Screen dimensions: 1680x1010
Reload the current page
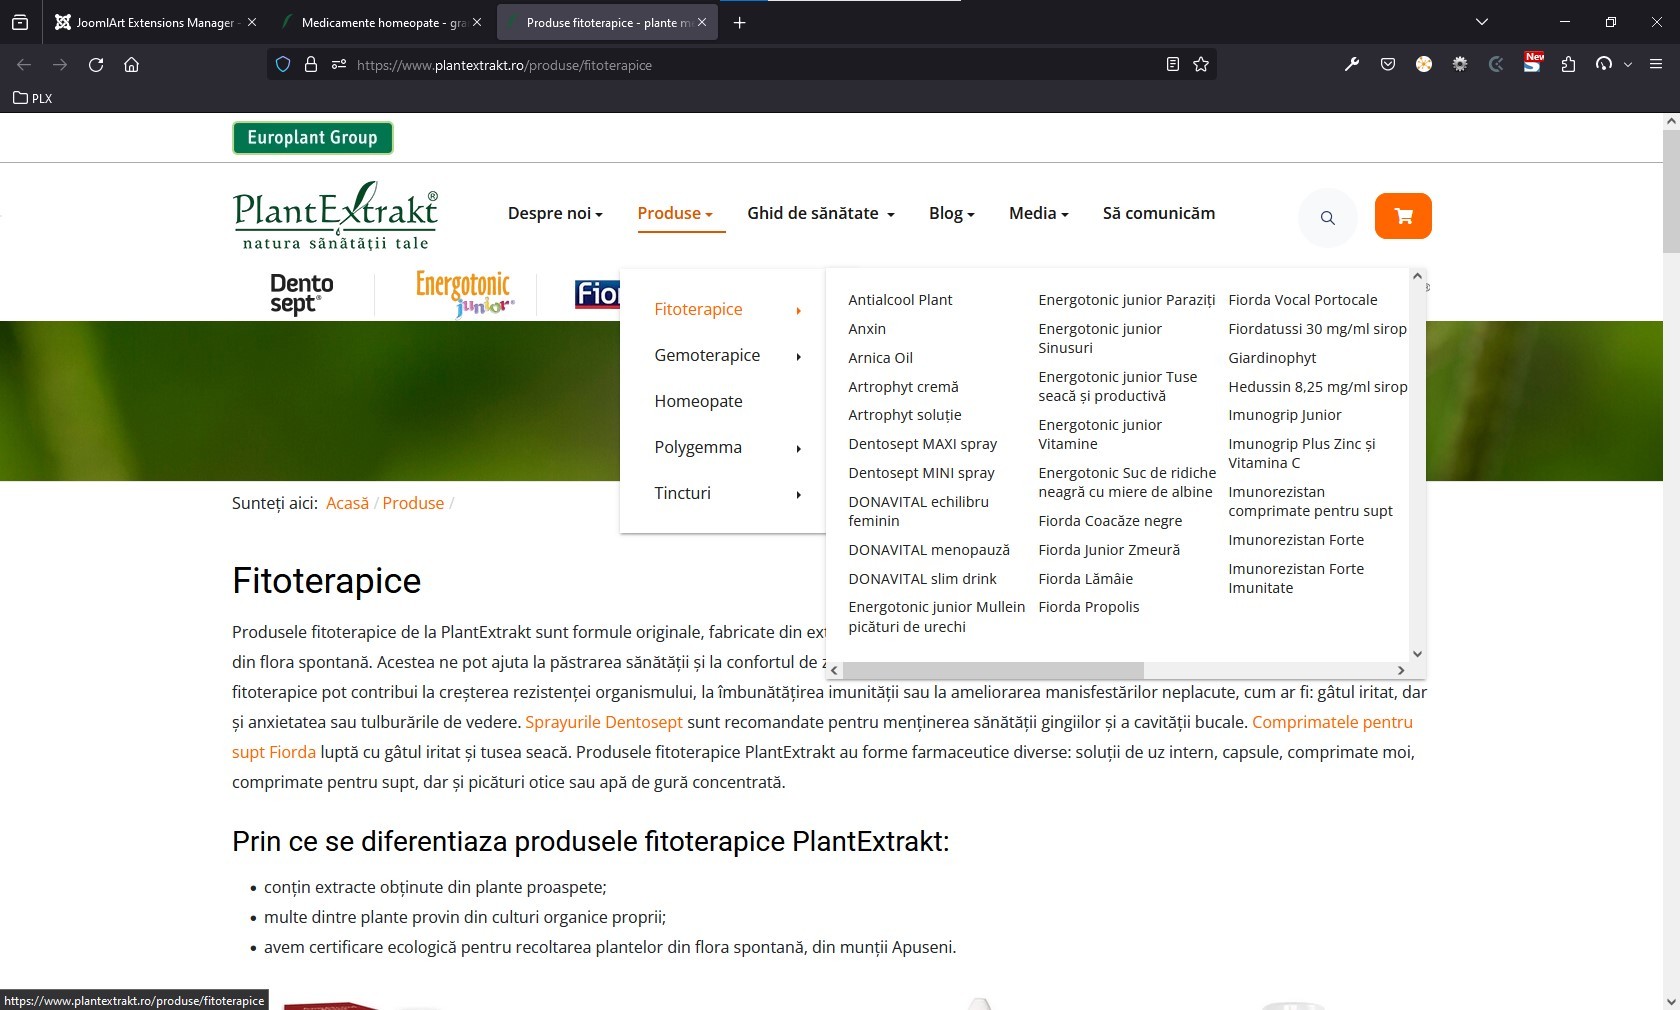96,65
